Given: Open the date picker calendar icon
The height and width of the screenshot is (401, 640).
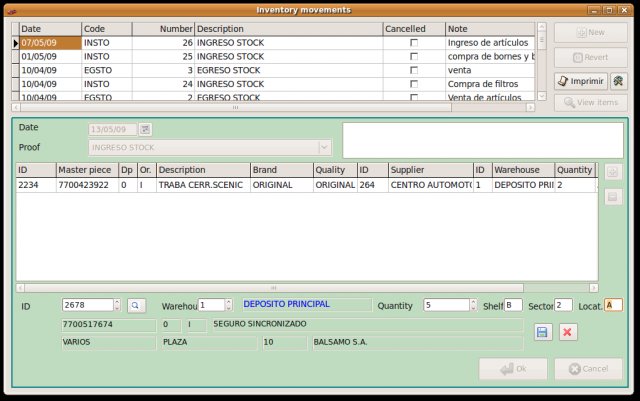Looking at the screenshot, I should (145, 129).
